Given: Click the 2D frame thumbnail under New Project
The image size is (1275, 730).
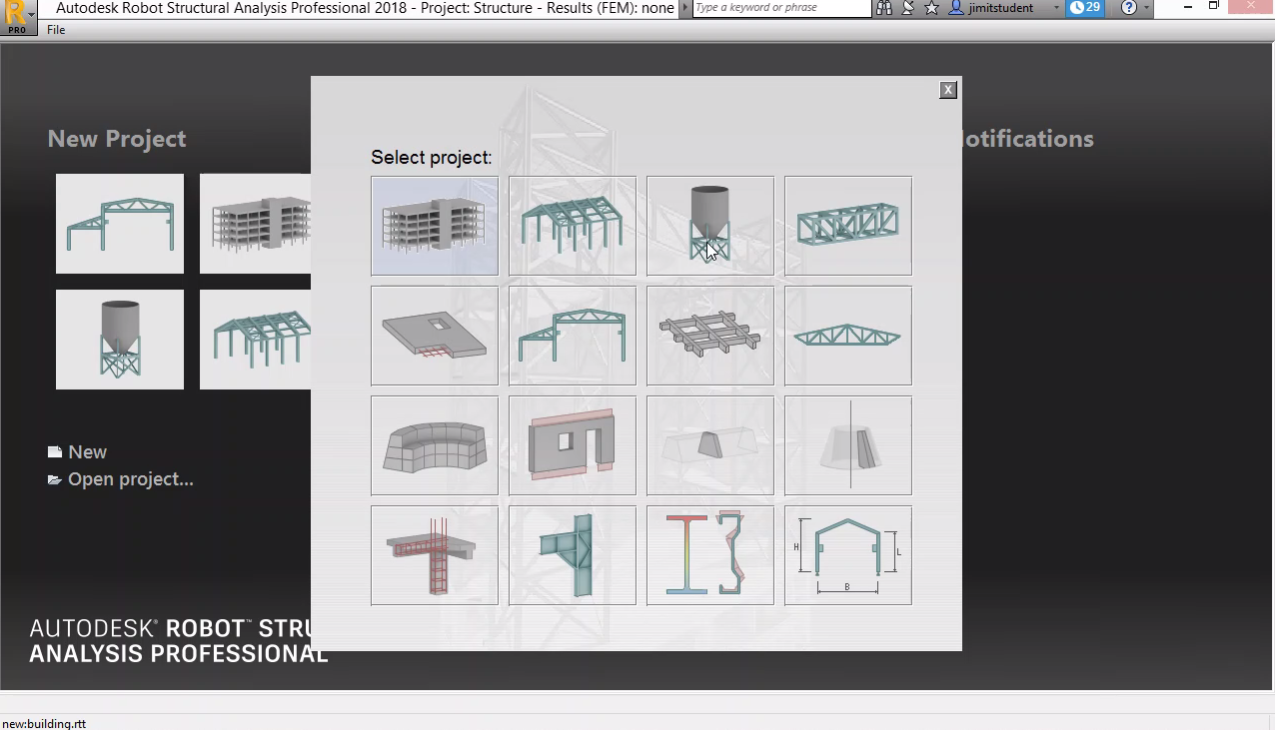Looking at the screenshot, I should 120,224.
